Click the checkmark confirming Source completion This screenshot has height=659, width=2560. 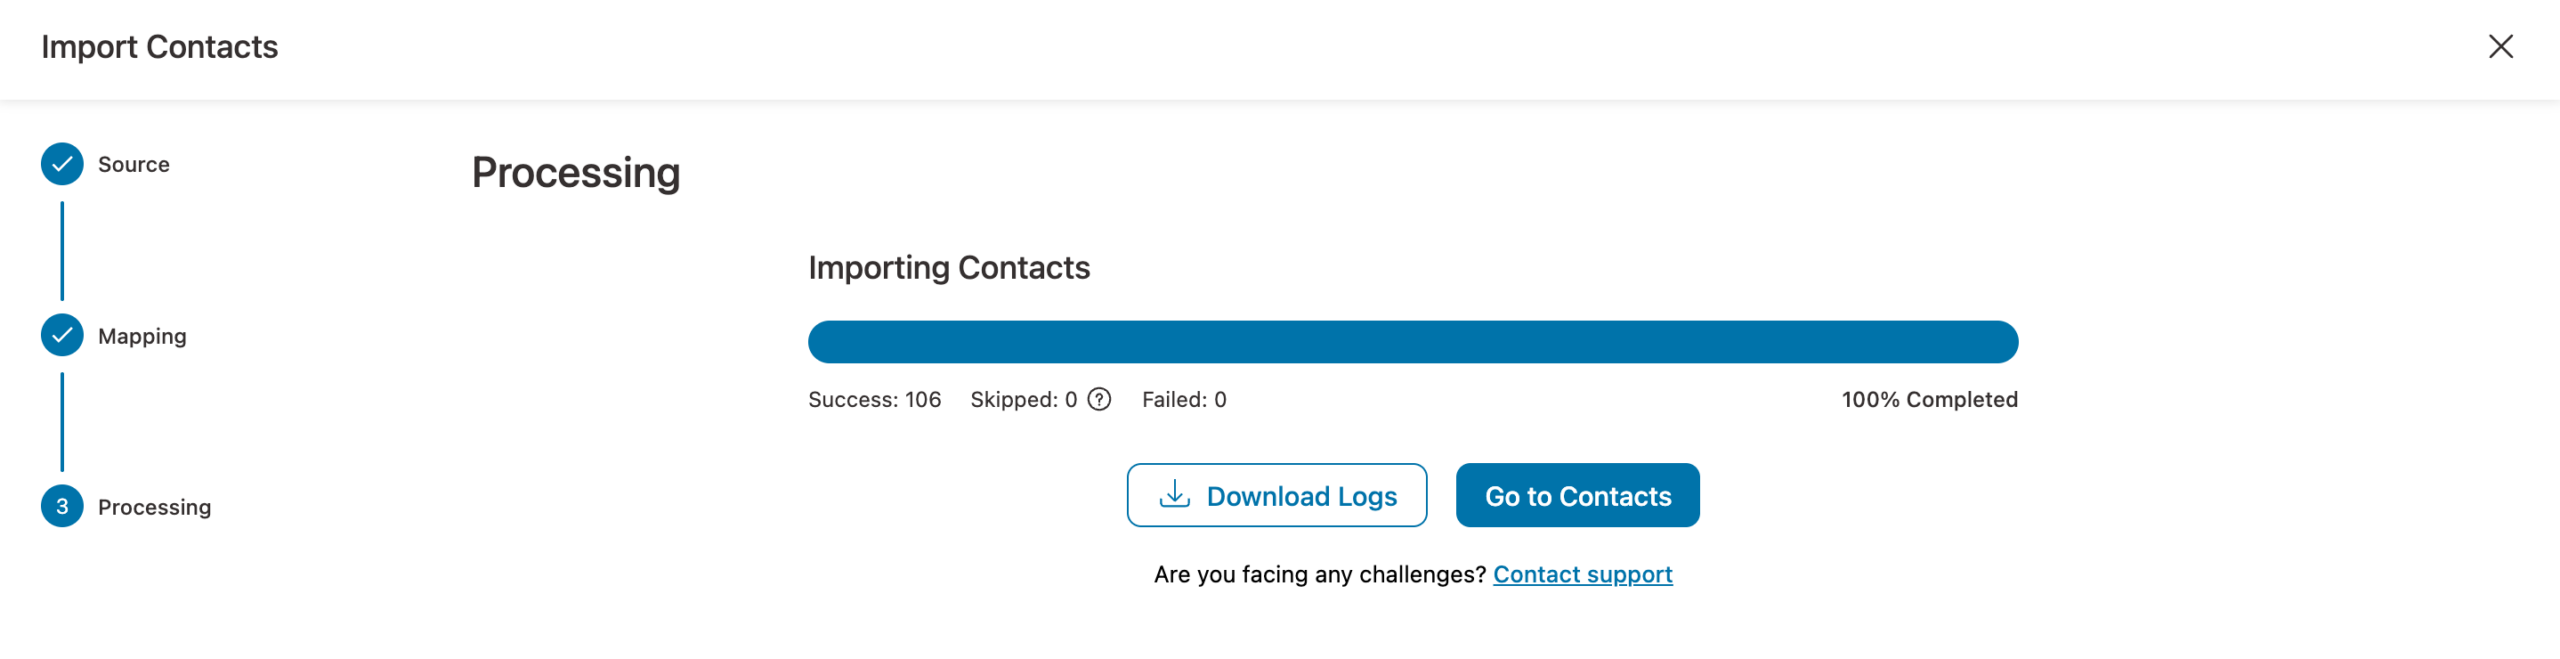tap(63, 164)
